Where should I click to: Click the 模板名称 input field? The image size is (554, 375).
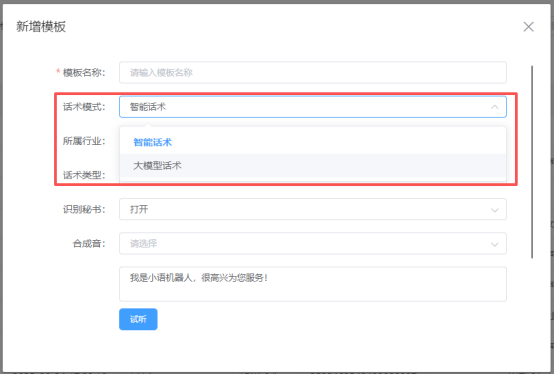pyautogui.click(x=313, y=72)
